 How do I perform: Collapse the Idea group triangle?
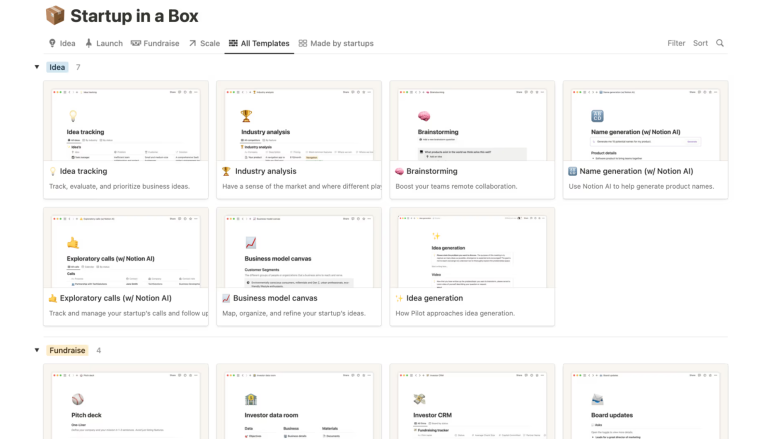37,67
